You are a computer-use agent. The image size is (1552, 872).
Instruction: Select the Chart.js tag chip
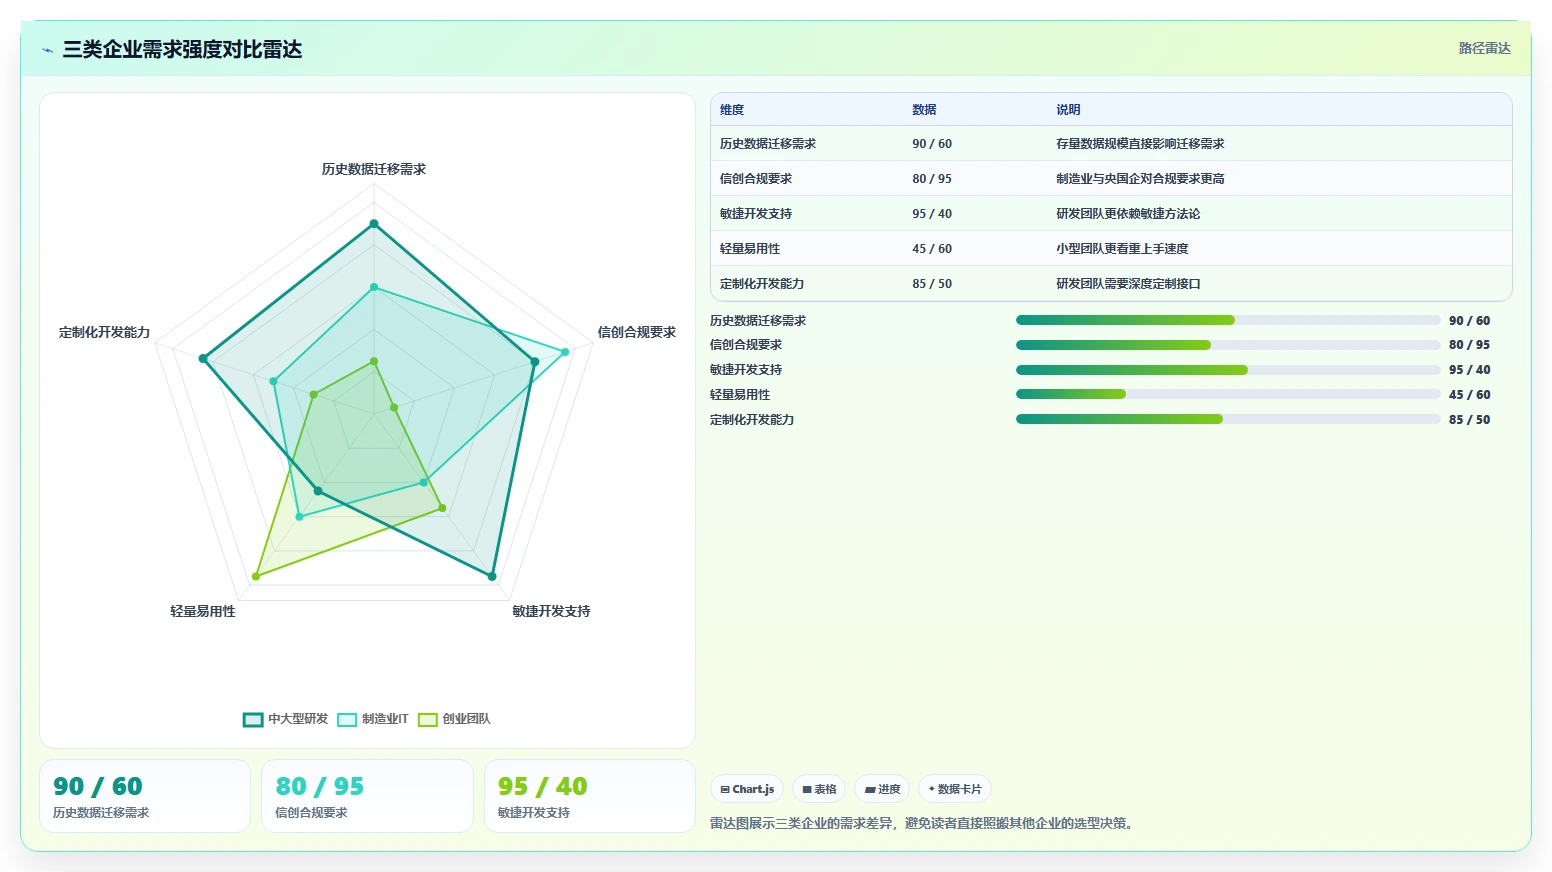747,789
